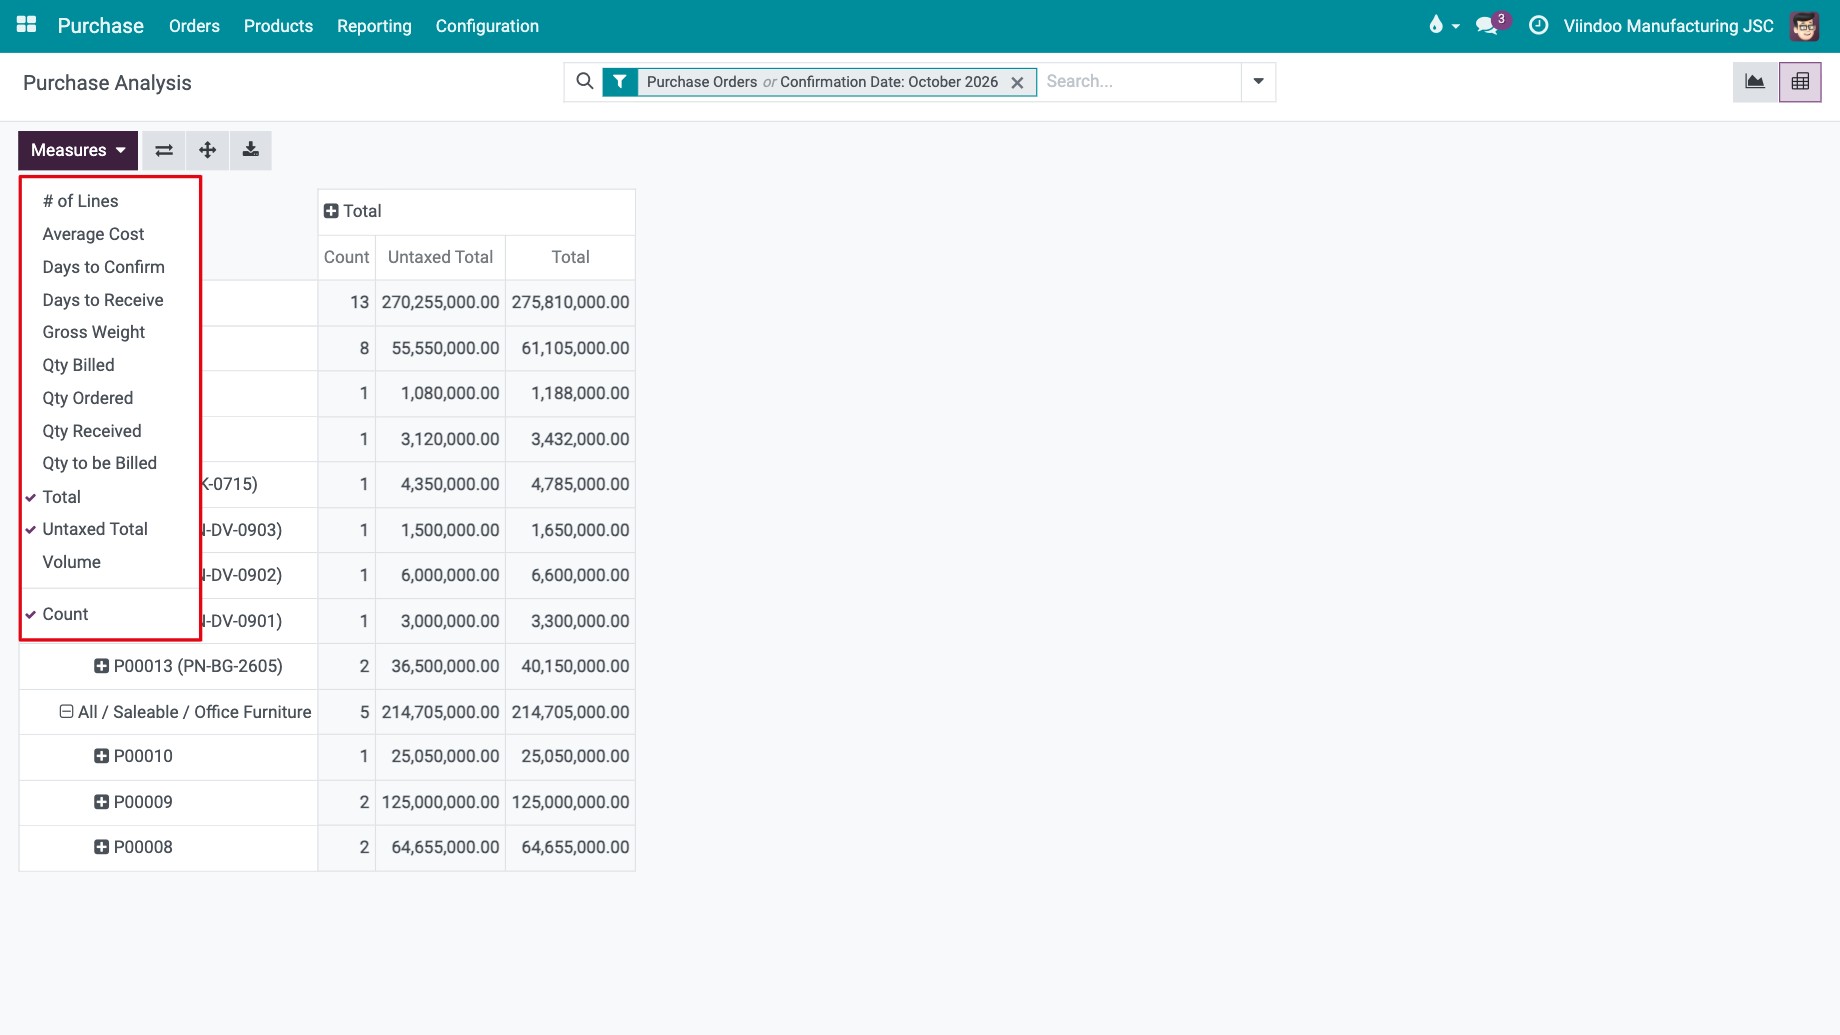Uncheck the Total measure

pyautogui.click(x=110, y=497)
